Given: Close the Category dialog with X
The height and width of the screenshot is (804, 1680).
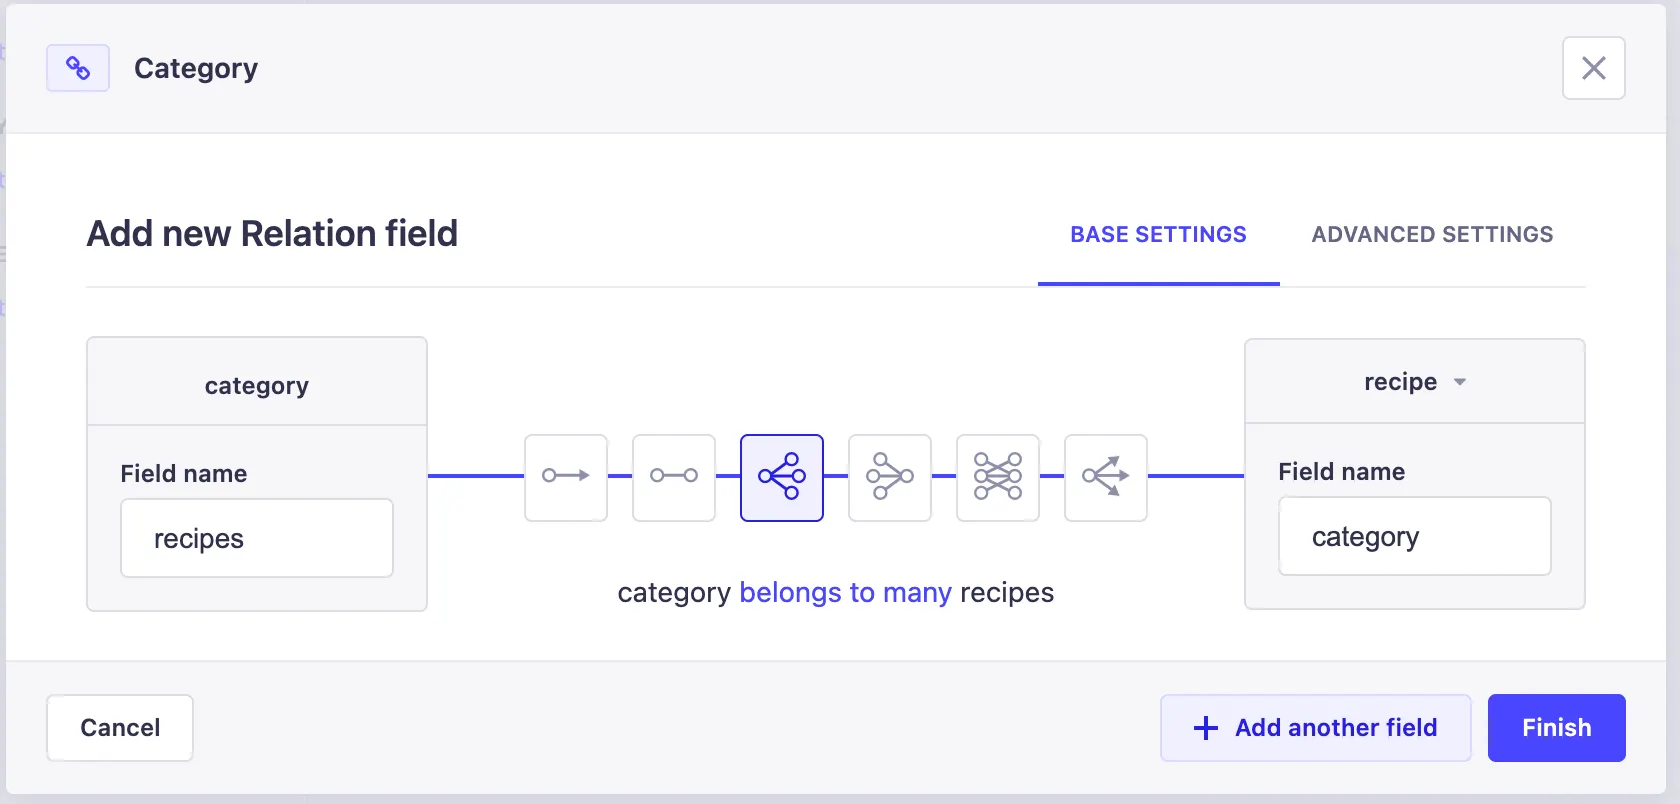Looking at the screenshot, I should (x=1593, y=68).
